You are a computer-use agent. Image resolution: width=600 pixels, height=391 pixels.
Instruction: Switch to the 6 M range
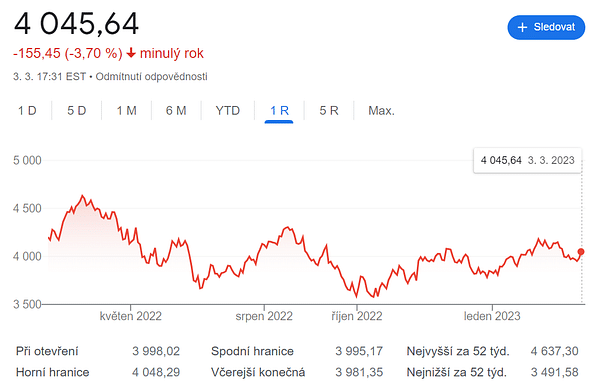pyautogui.click(x=176, y=111)
